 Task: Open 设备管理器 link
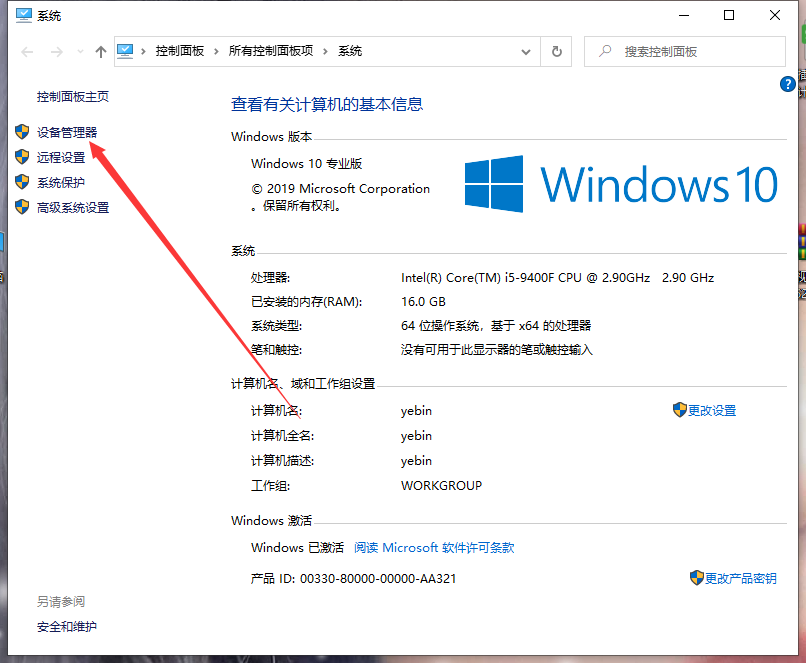(67, 132)
